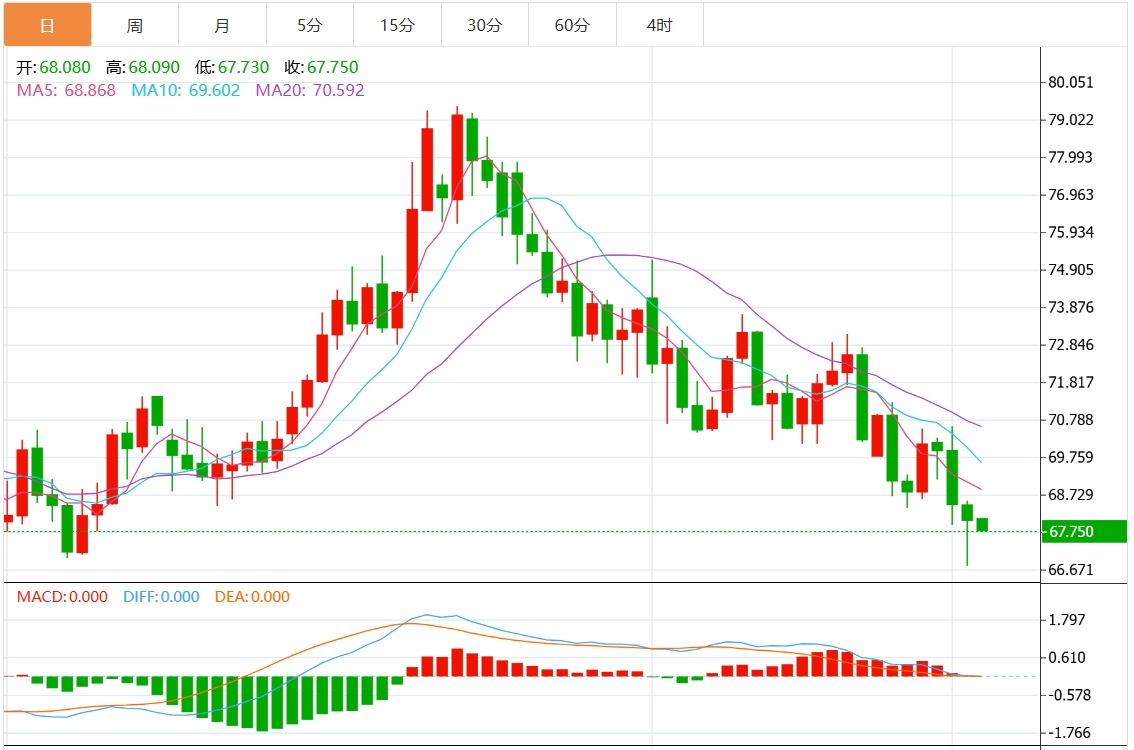
Task: Switch to the 4时 timeframe tab
Action: click(660, 25)
